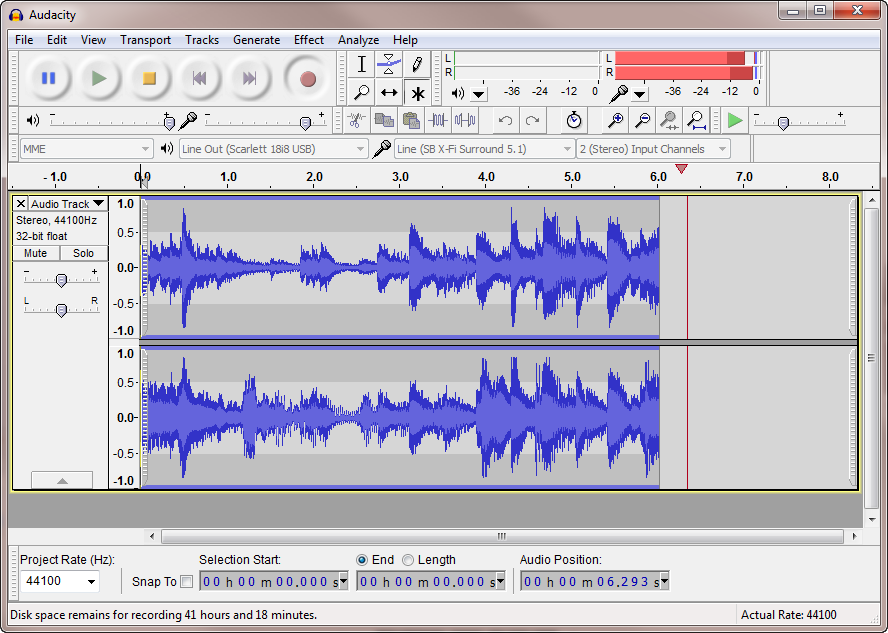This screenshot has width=888, height=633.
Task: Click the Copy icon
Action: tap(385, 120)
